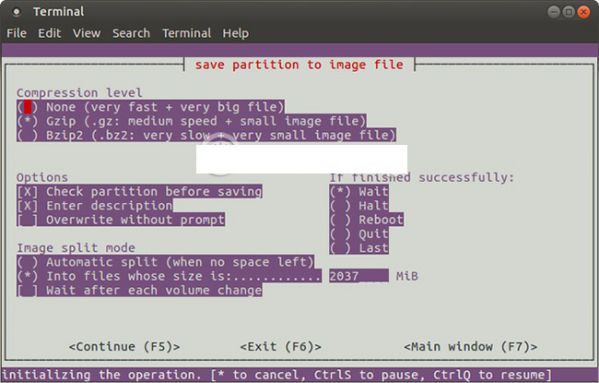Choose Last when finished successfully
Screen dimensions: 599x383
(359, 248)
